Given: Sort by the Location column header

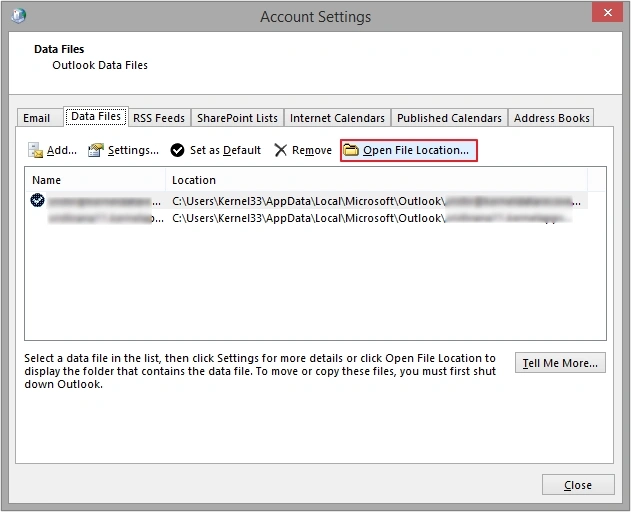Looking at the screenshot, I should coord(376,180).
